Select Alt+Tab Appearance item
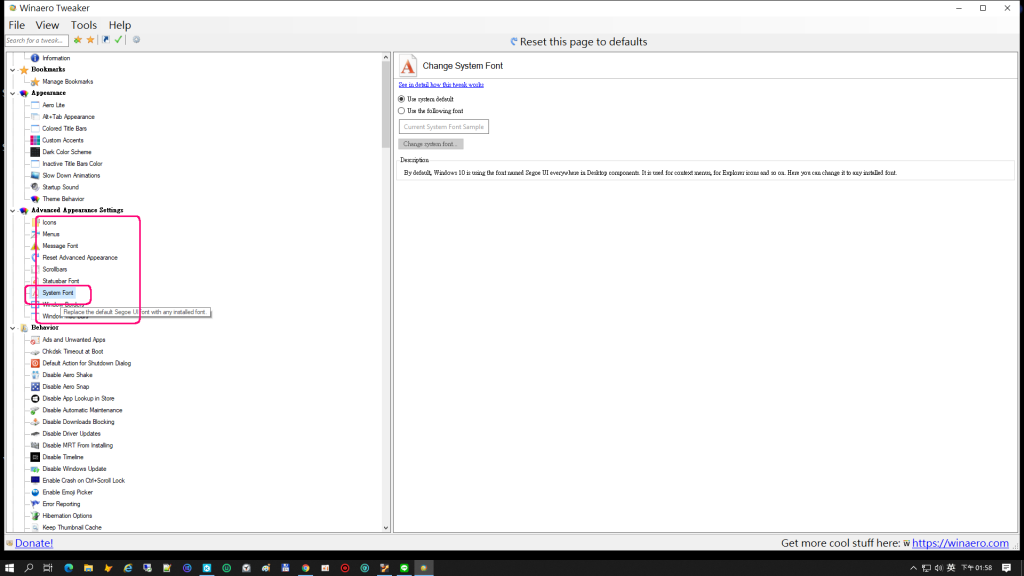 pos(68,117)
